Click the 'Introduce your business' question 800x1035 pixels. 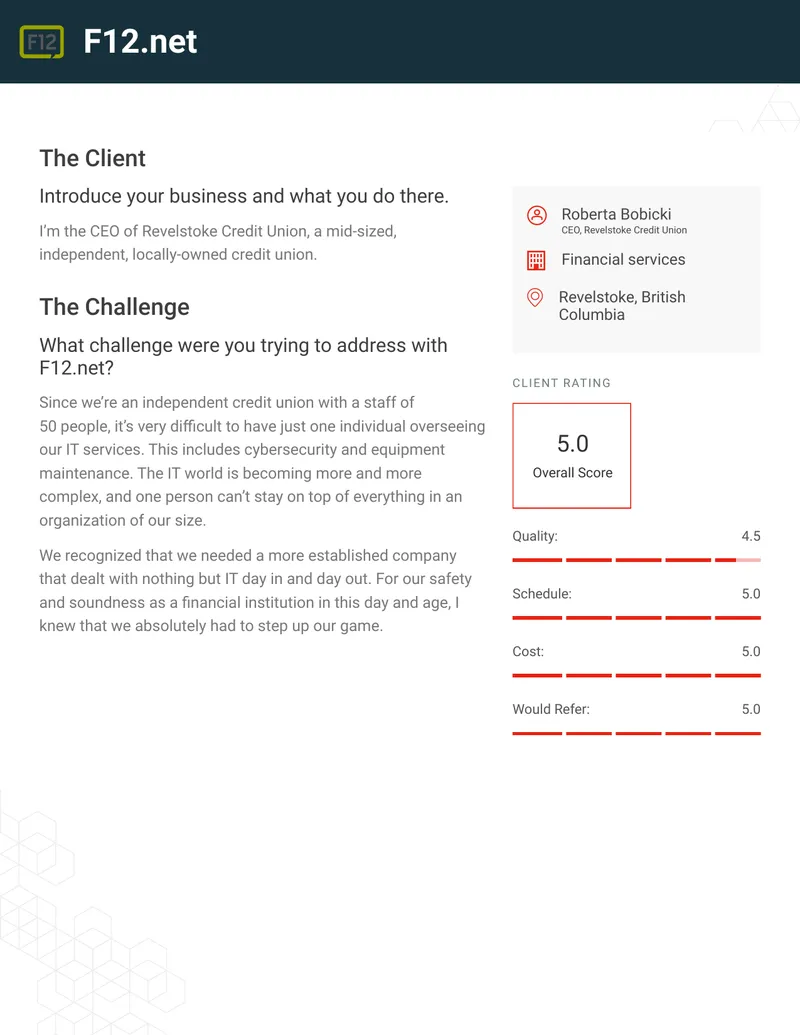coord(244,196)
